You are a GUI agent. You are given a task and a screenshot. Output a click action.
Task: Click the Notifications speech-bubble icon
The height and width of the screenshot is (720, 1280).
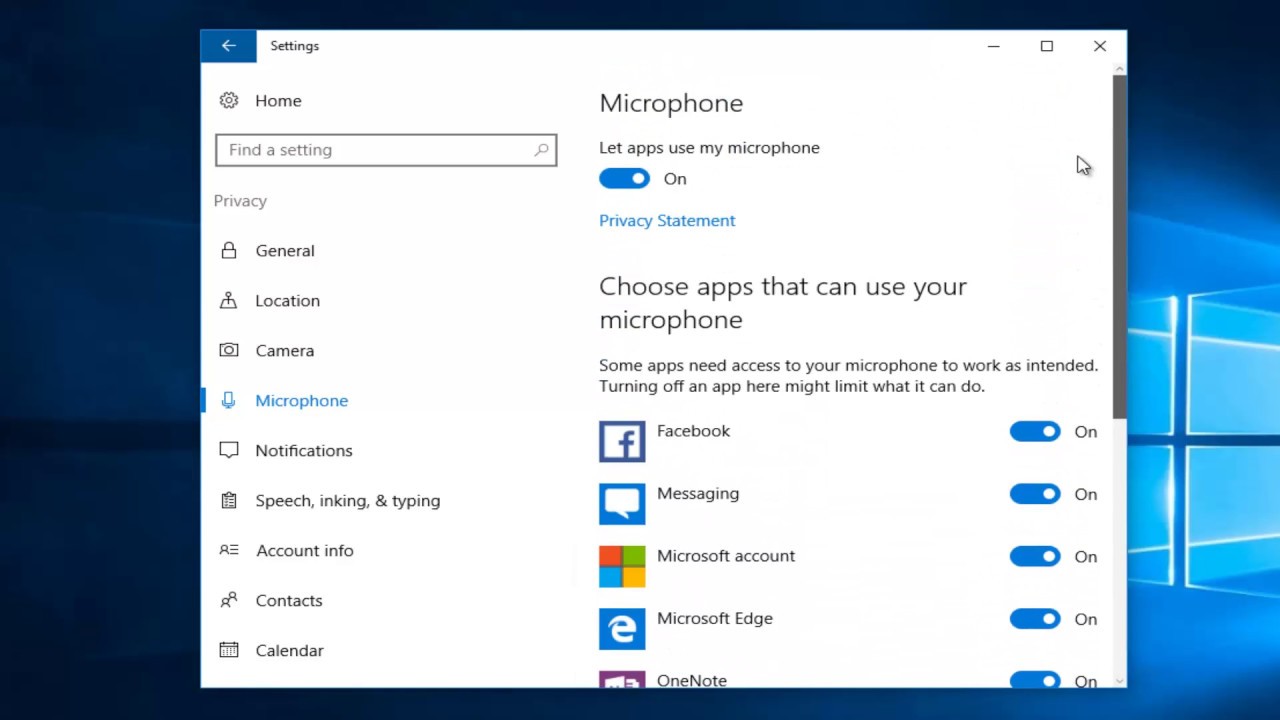pos(229,450)
